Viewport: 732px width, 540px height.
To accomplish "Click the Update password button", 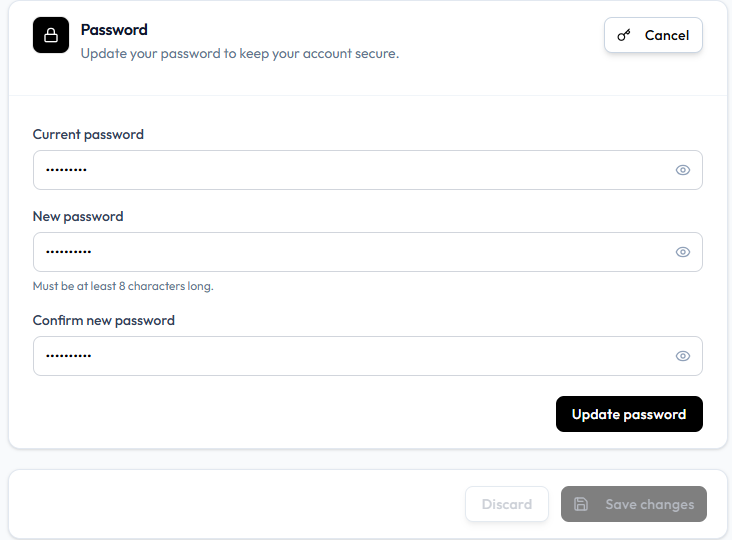I will coord(629,414).
